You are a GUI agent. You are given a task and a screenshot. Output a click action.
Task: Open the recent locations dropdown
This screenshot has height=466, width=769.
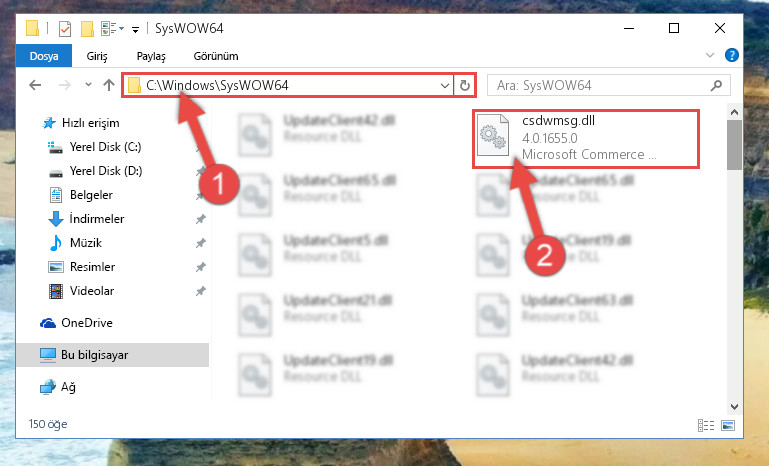coord(88,85)
